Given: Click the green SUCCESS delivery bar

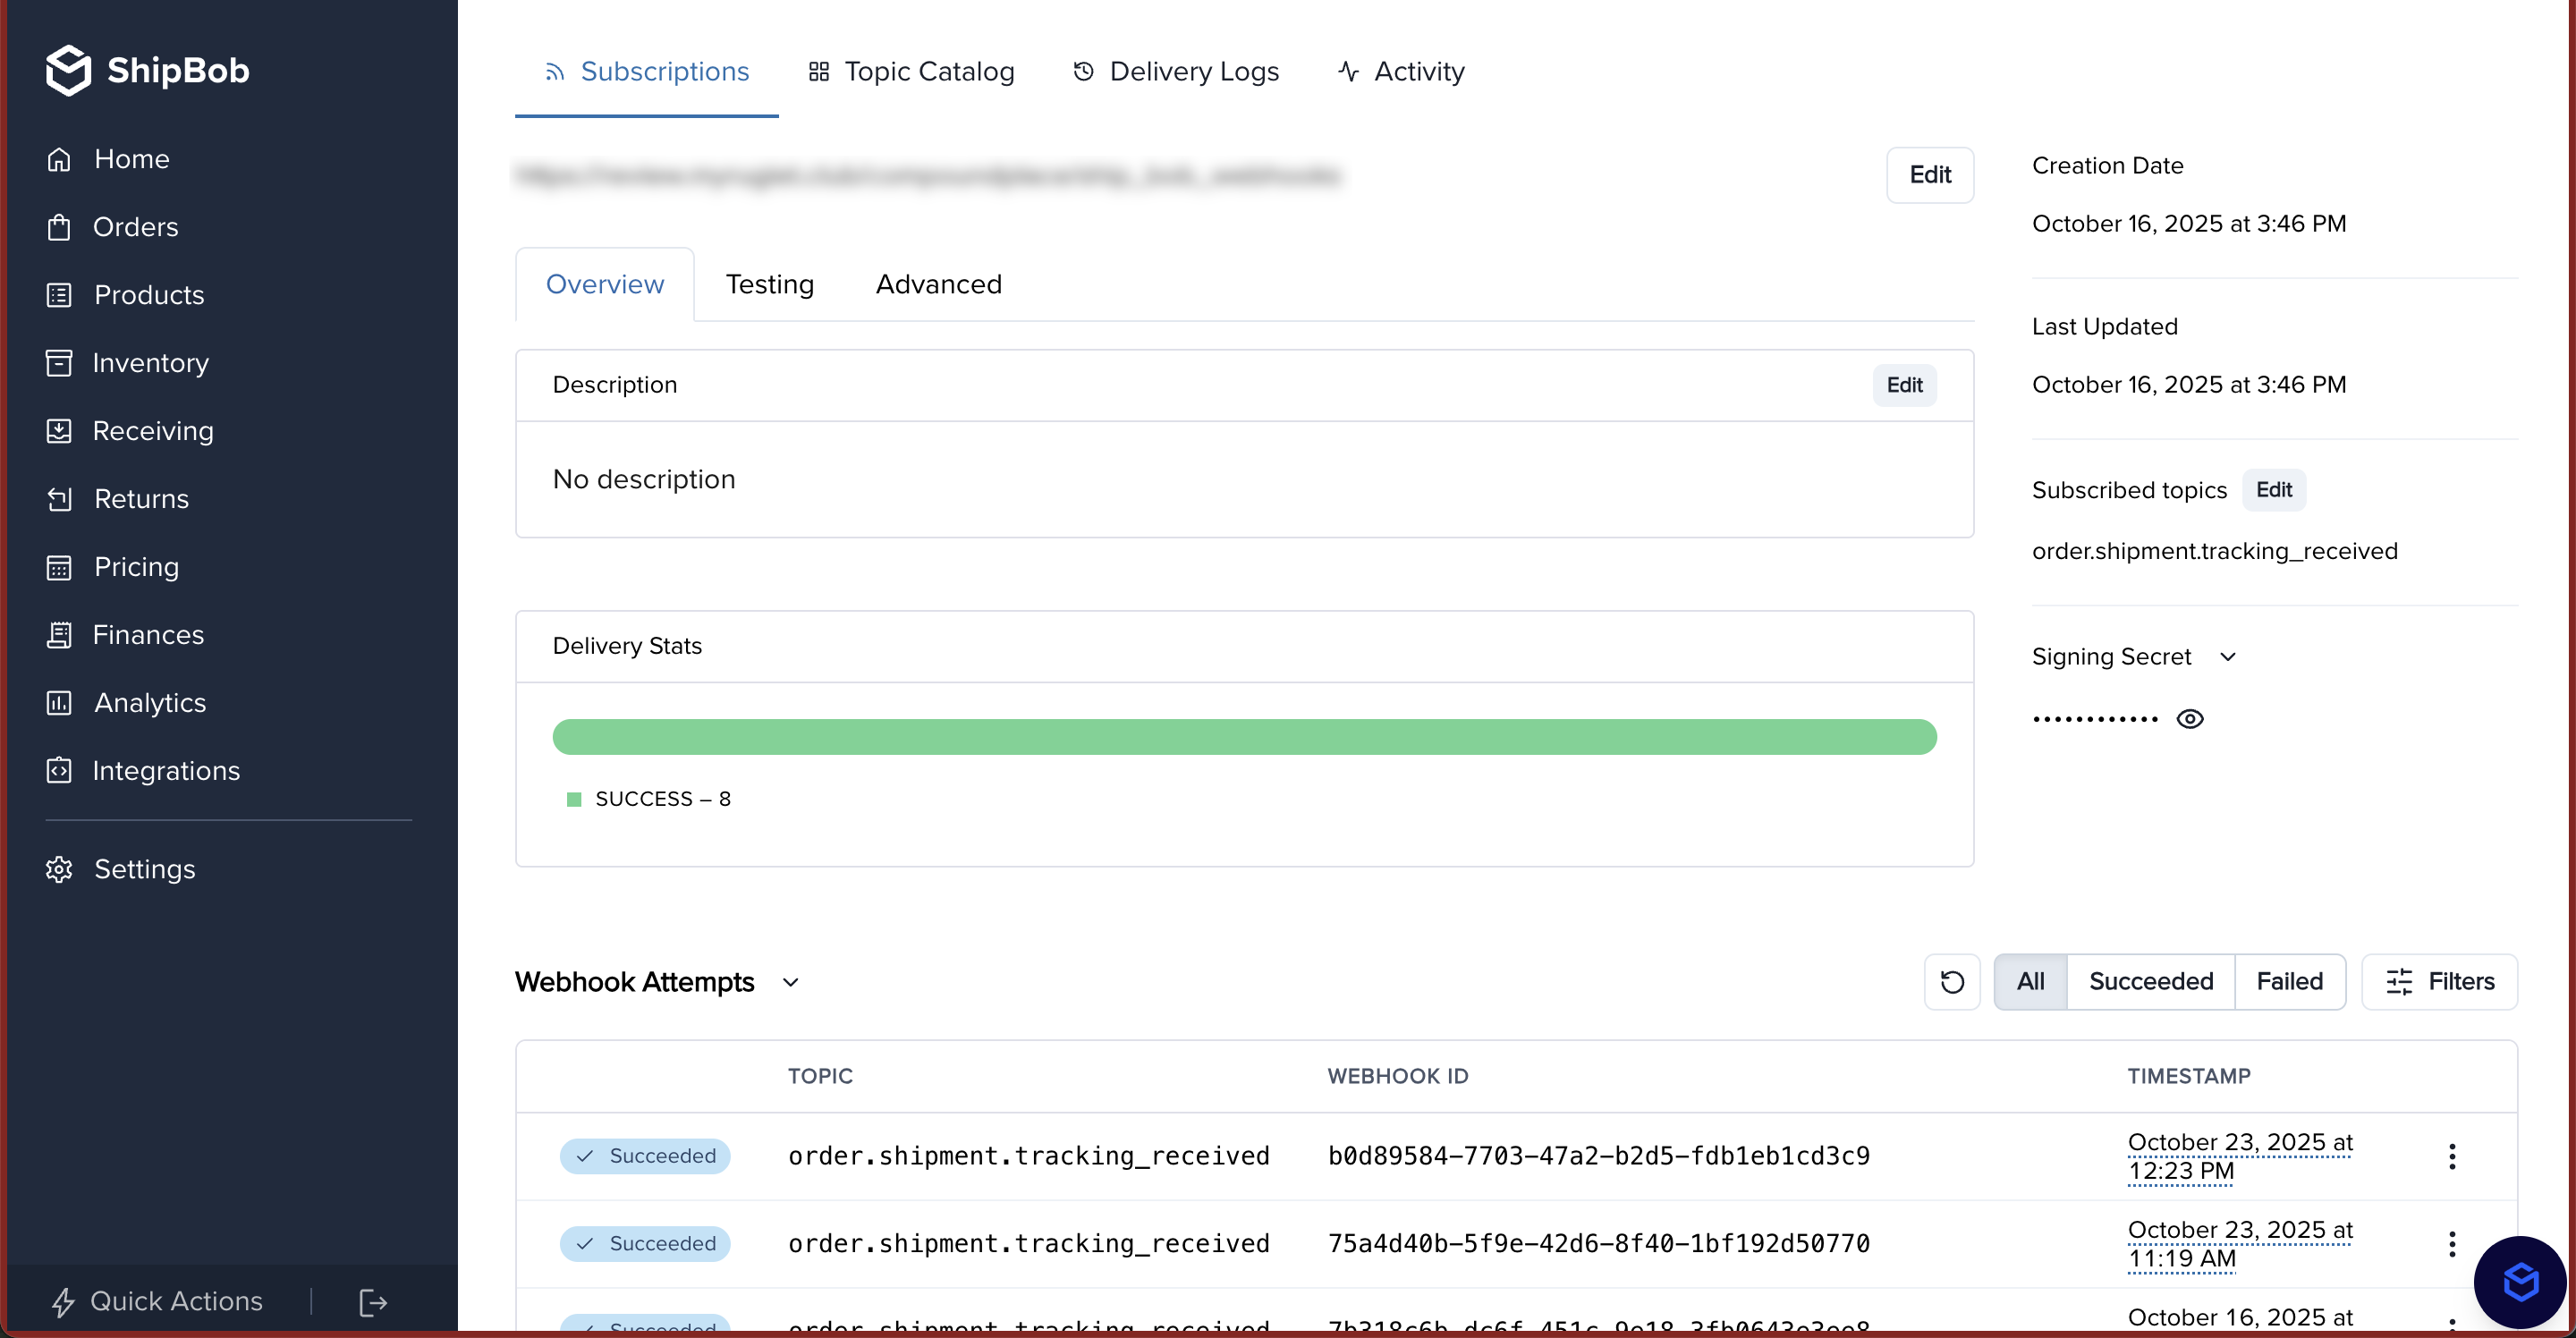Looking at the screenshot, I should pyautogui.click(x=1244, y=736).
